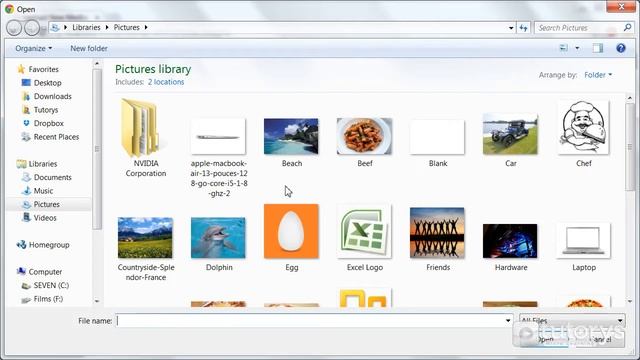Click the File name input field
The width and height of the screenshot is (640, 360).
pos(310,320)
